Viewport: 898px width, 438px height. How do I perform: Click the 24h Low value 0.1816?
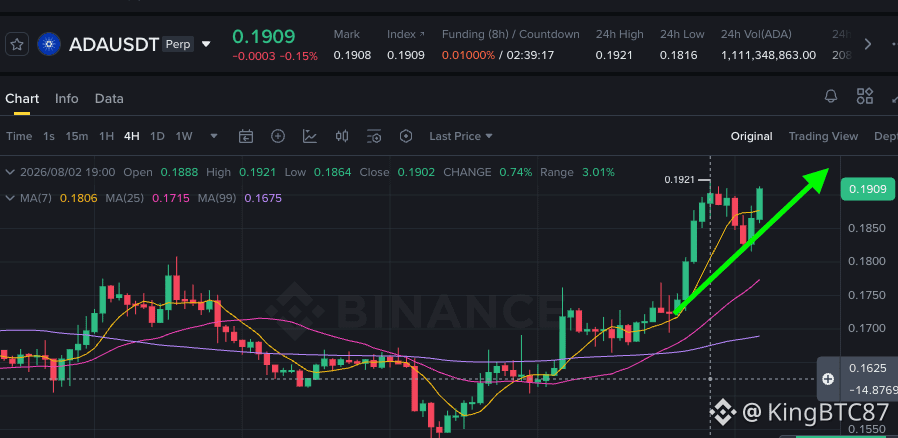678,56
